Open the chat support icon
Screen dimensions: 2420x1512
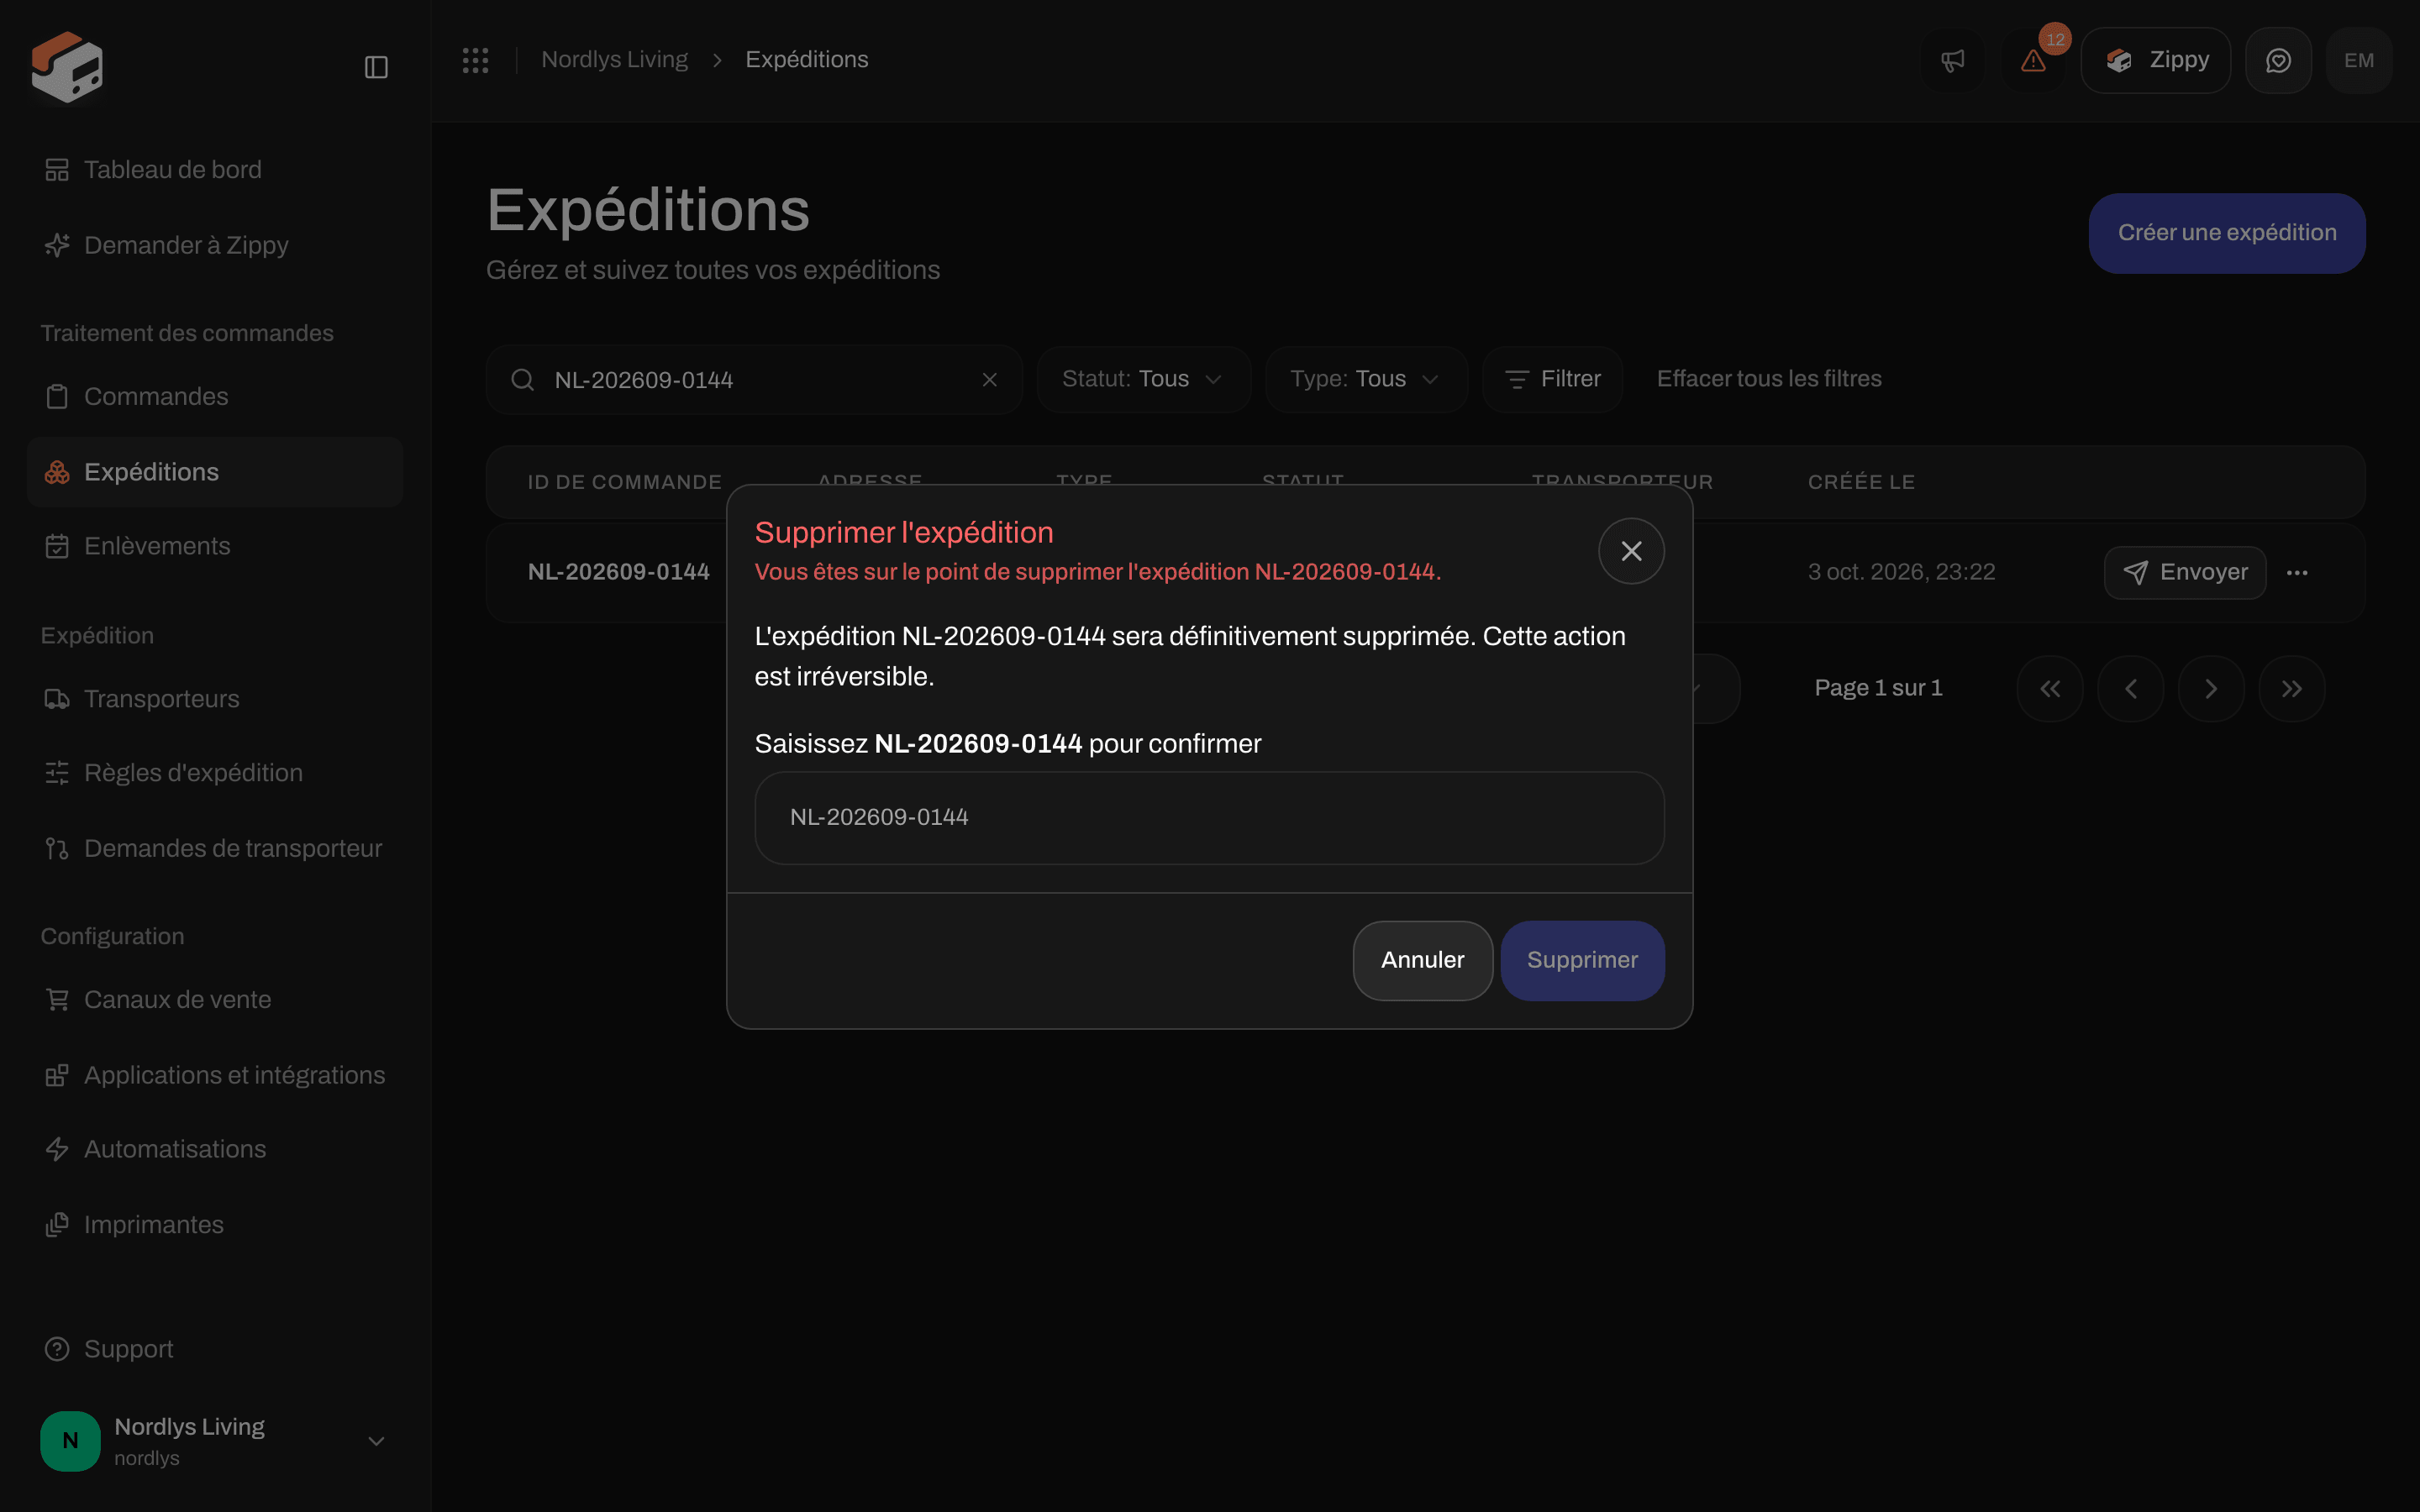click(2278, 60)
